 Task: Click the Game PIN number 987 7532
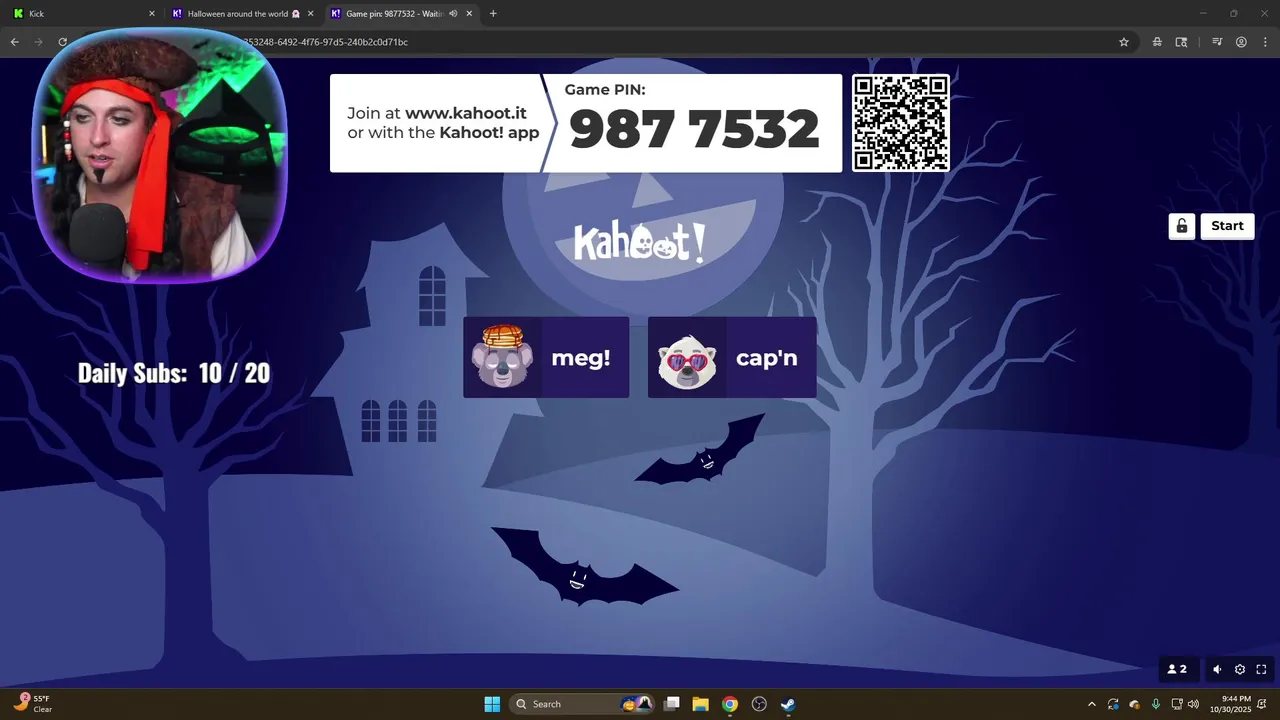tap(694, 129)
